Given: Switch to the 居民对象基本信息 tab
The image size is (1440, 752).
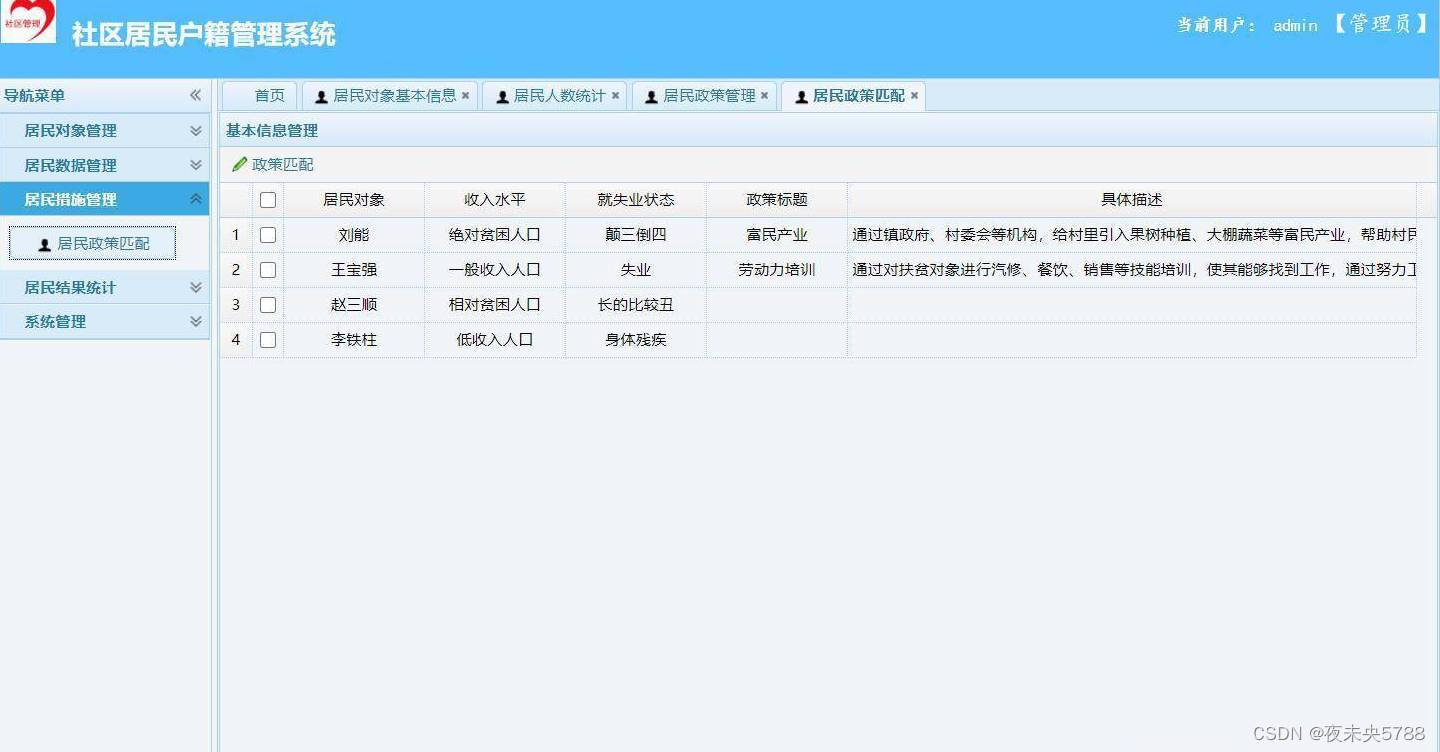Looking at the screenshot, I should click(x=390, y=96).
